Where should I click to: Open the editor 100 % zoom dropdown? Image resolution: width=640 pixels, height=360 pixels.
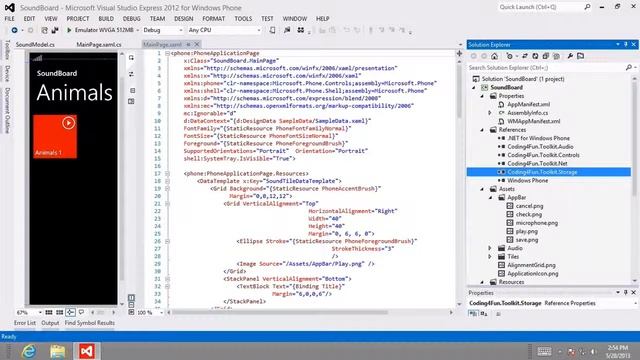161,312
